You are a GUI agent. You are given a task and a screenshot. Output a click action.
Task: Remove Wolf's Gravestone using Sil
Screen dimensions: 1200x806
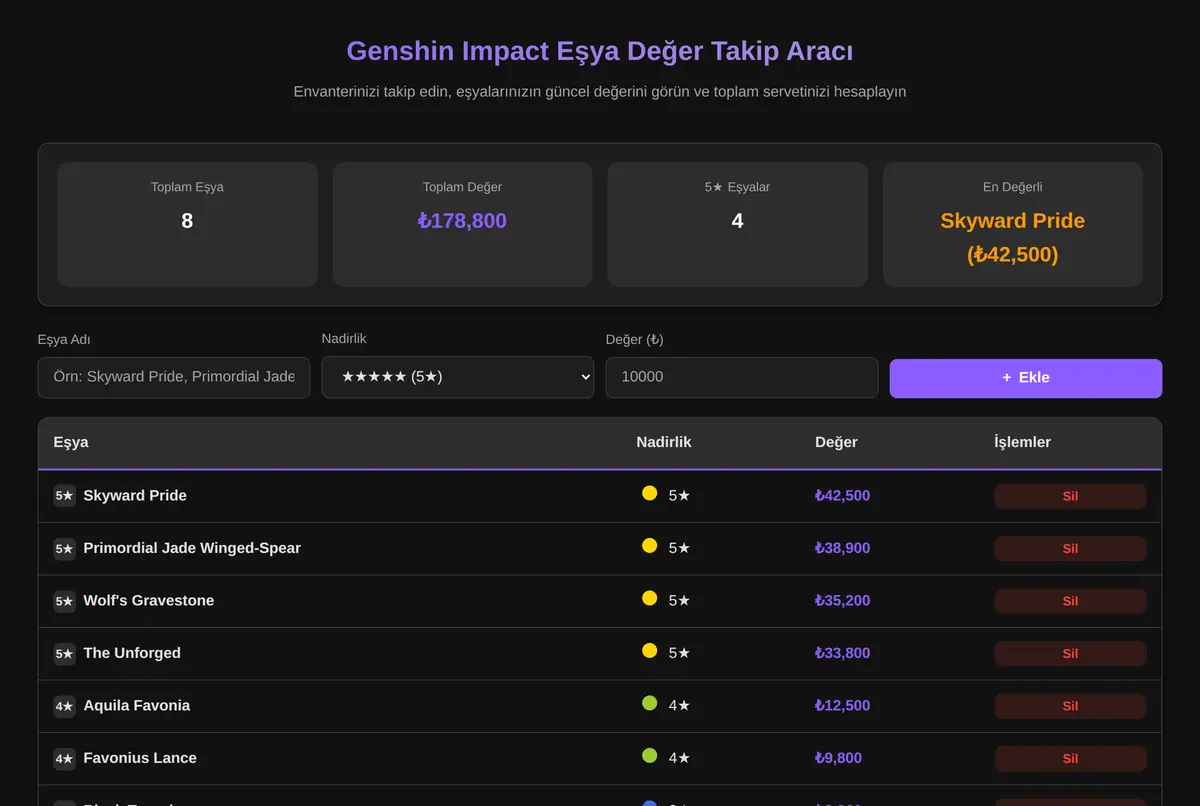(x=1070, y=601)
